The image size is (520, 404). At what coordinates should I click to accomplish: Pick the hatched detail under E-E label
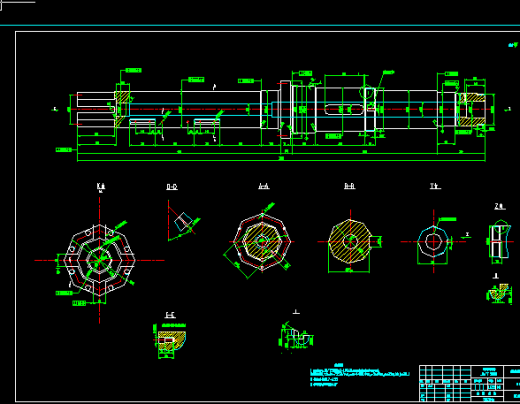[171, 340]
